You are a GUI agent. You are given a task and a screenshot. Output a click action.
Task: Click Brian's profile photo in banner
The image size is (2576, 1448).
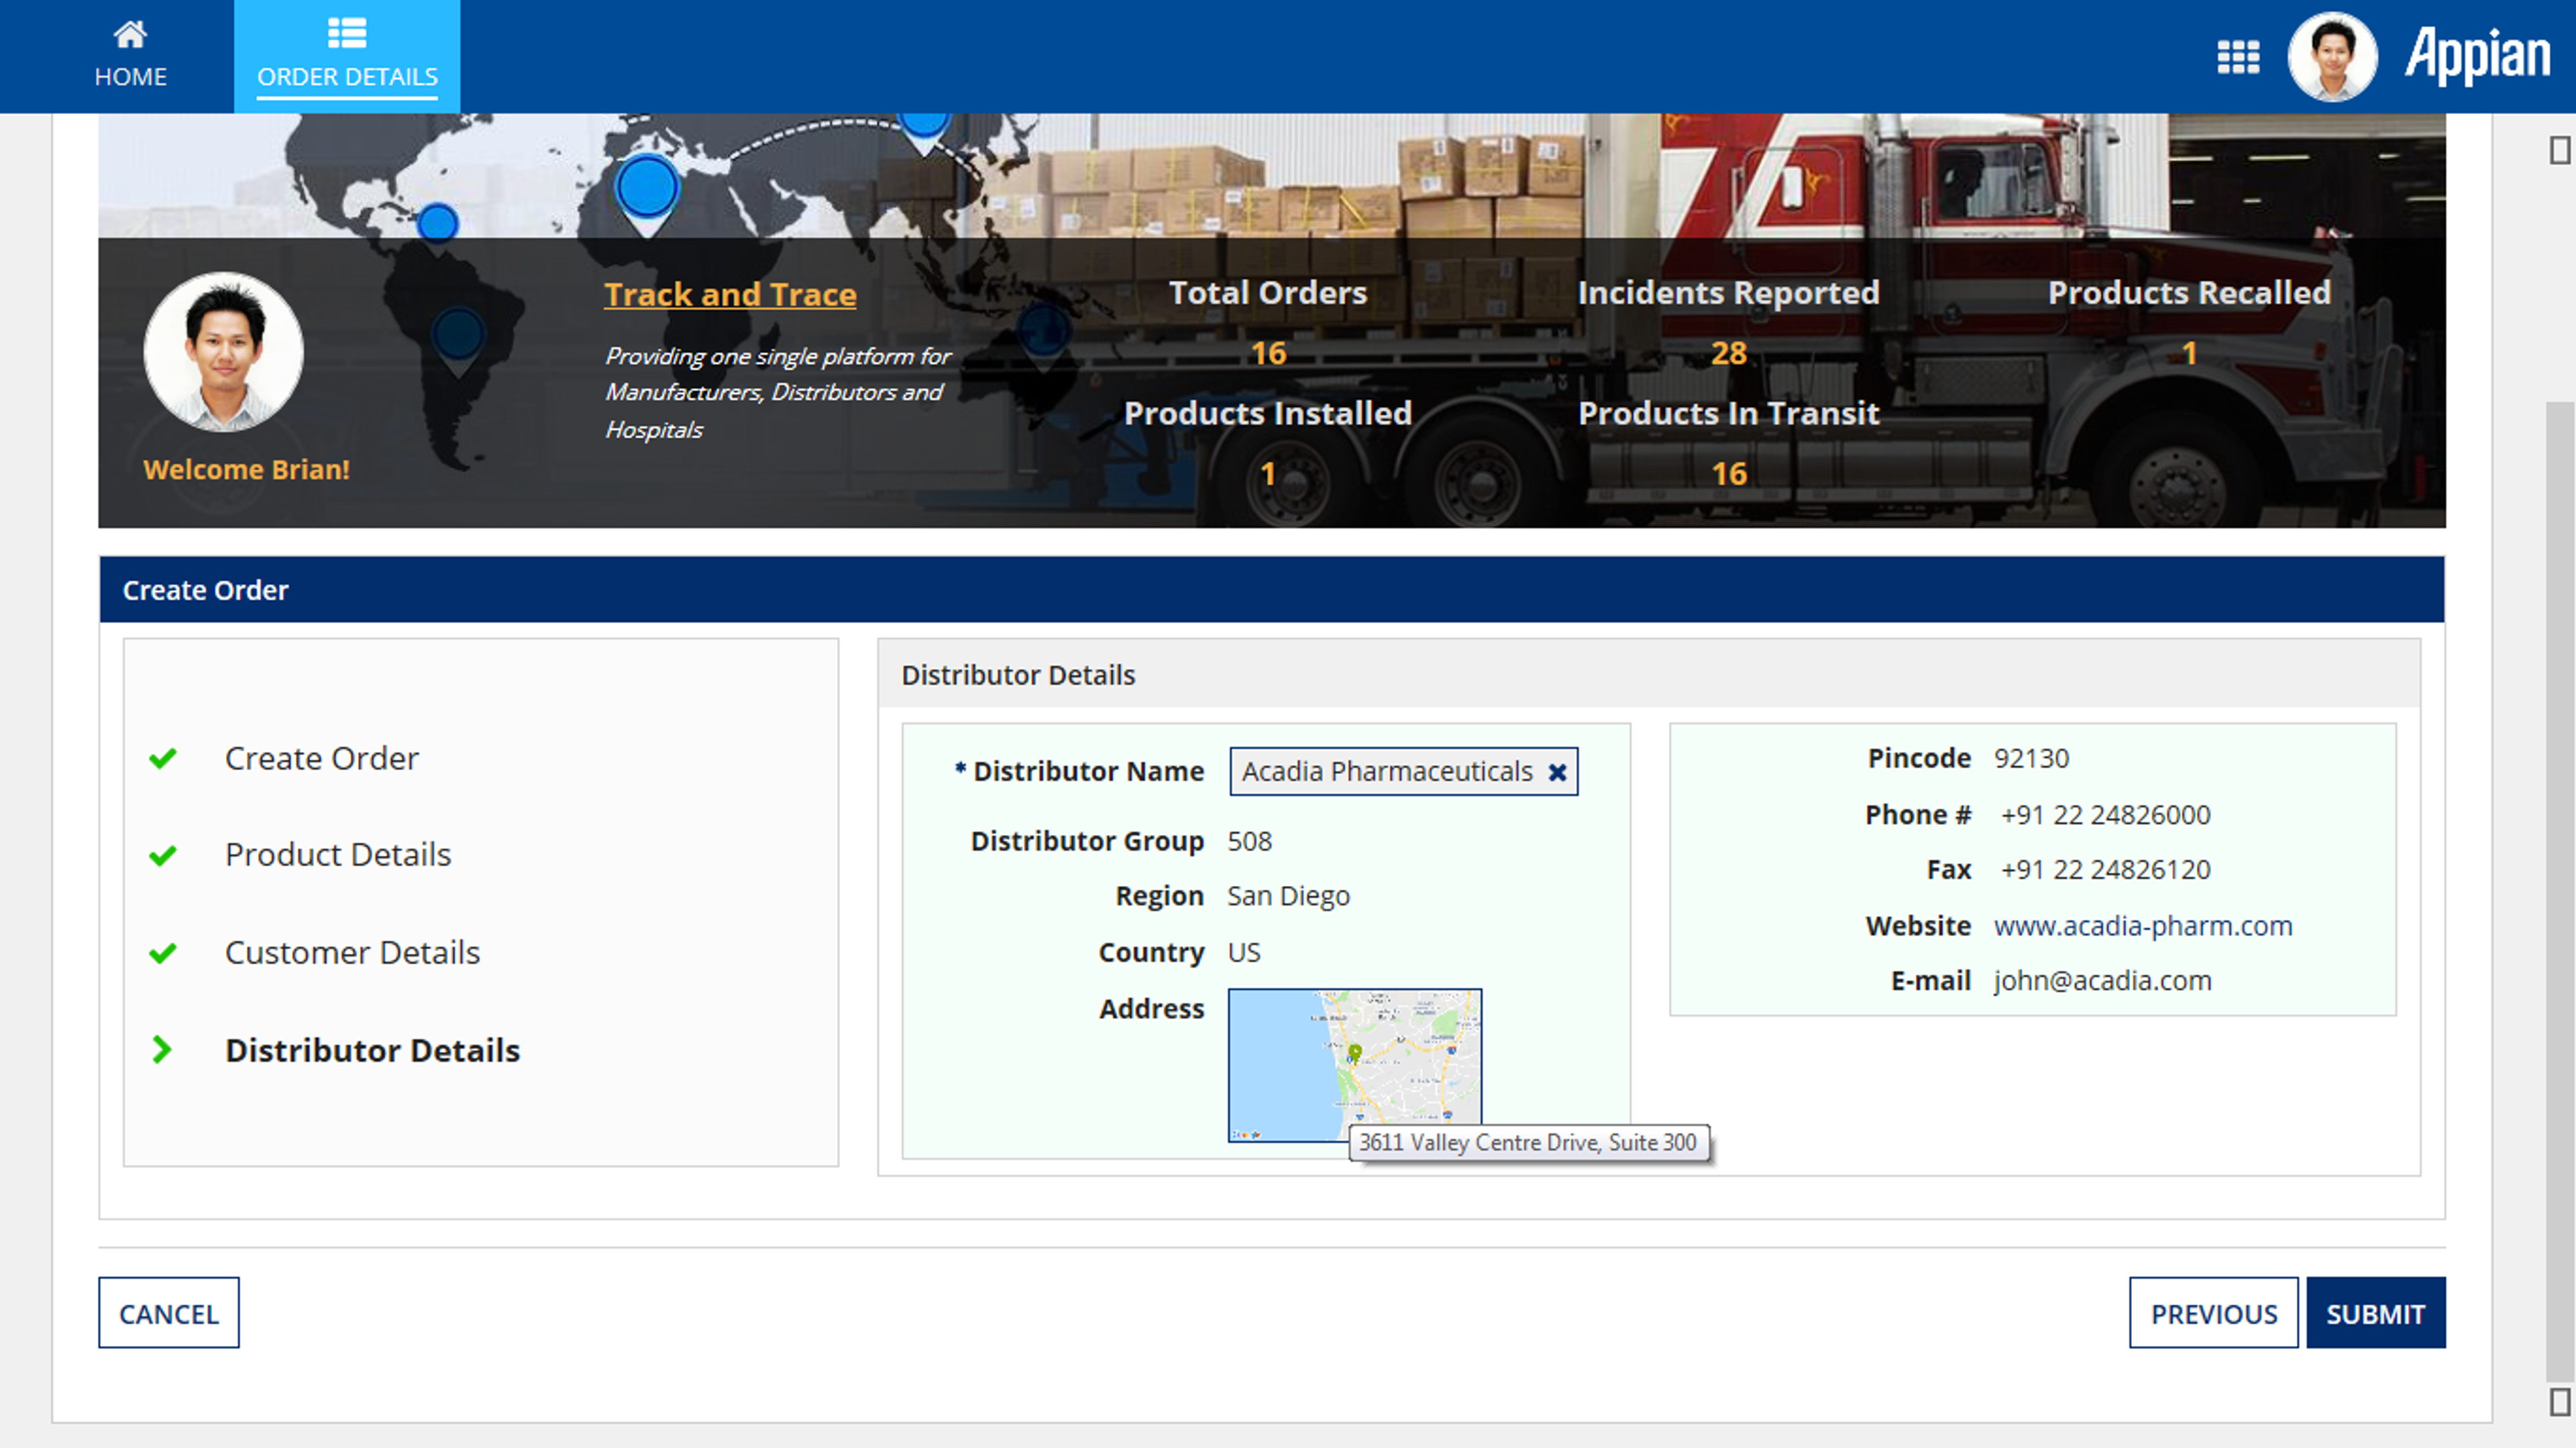coord(223,352)
